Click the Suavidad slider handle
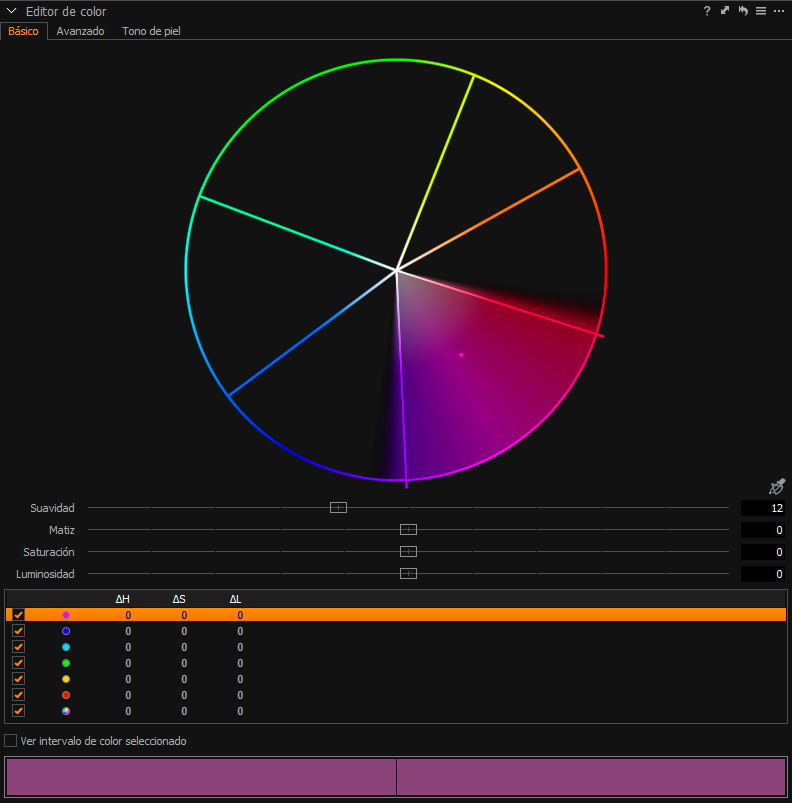Image resolution: width=792 pixels, height=803 pixels. [x=338, y=508]
